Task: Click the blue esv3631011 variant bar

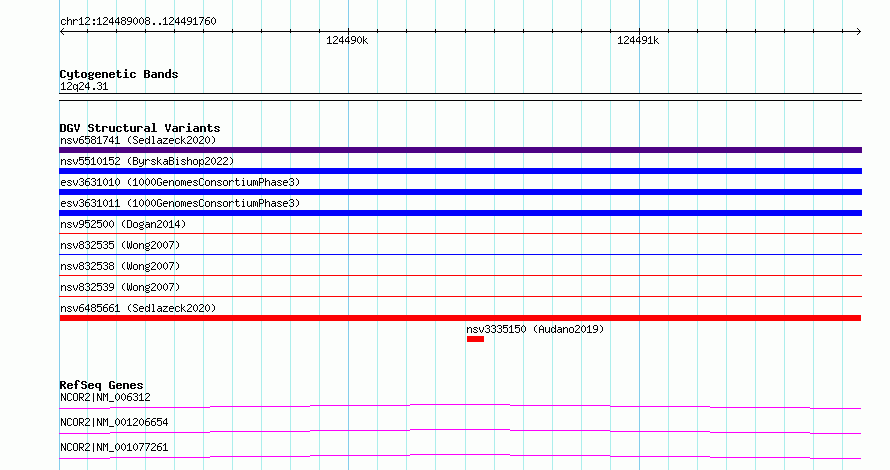Action: coord(460,213)
